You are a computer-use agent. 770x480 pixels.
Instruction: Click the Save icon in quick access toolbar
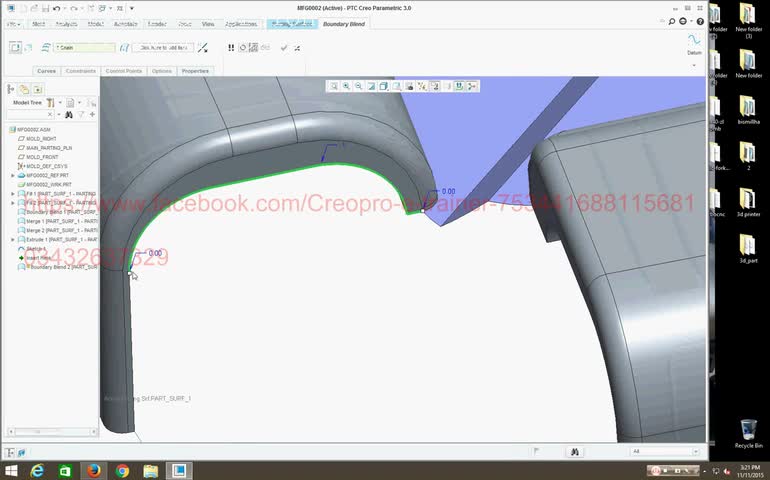[45, 8]
